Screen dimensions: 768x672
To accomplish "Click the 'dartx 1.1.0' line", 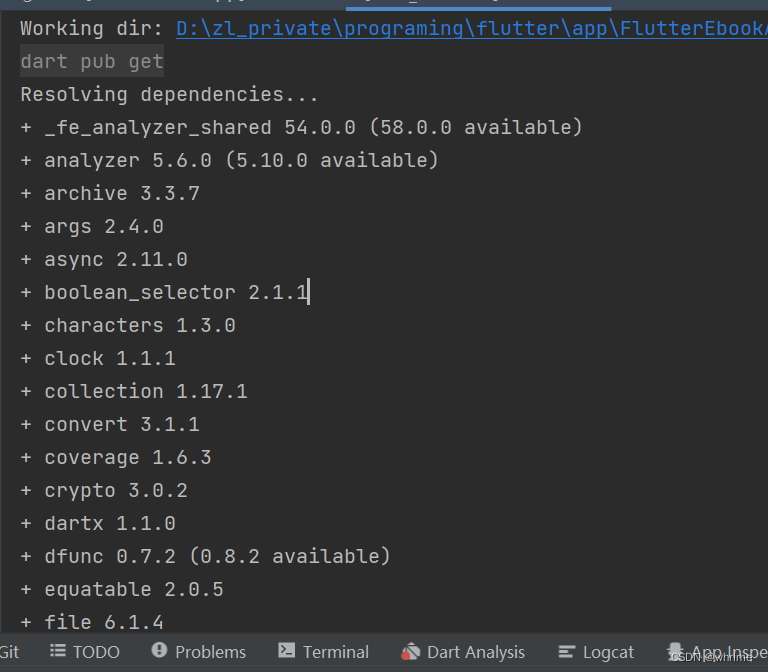I will [97, 524].
